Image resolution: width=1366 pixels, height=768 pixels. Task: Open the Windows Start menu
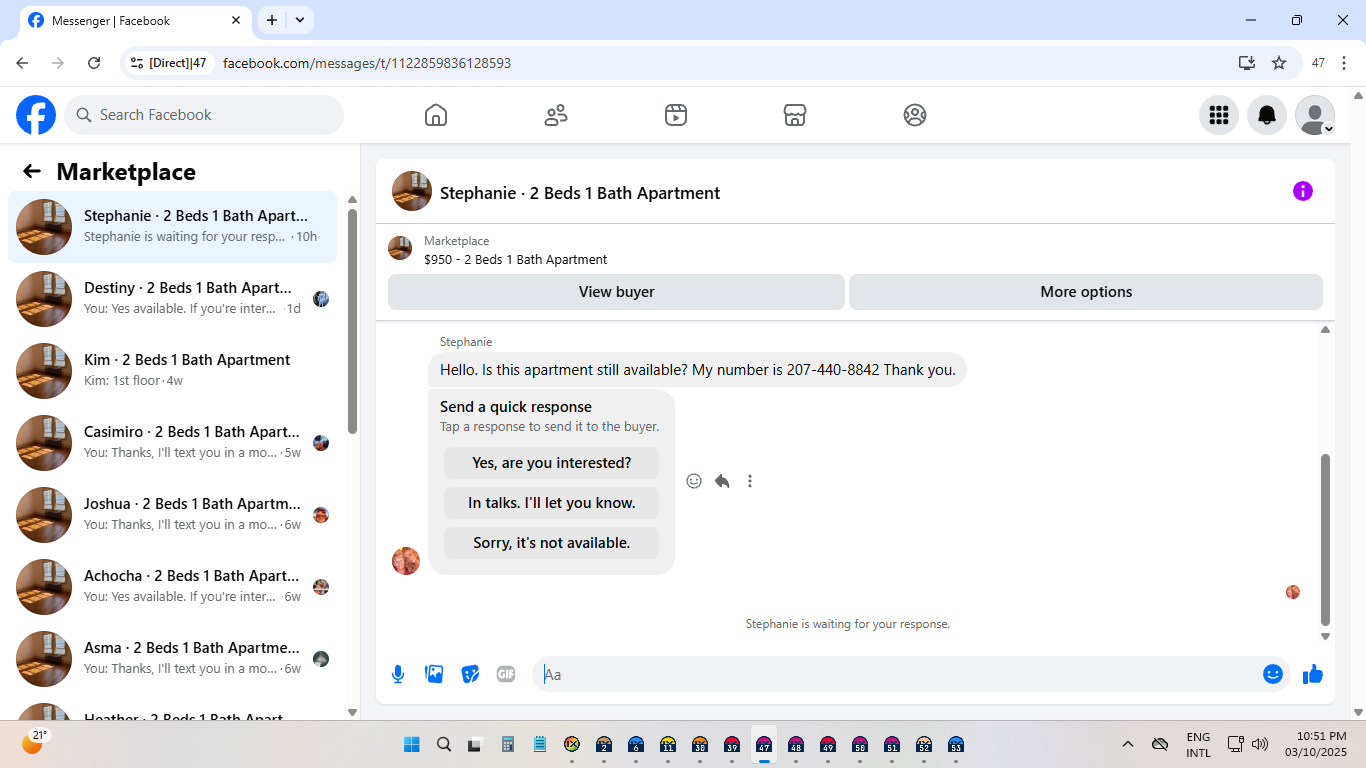[412, 745]
